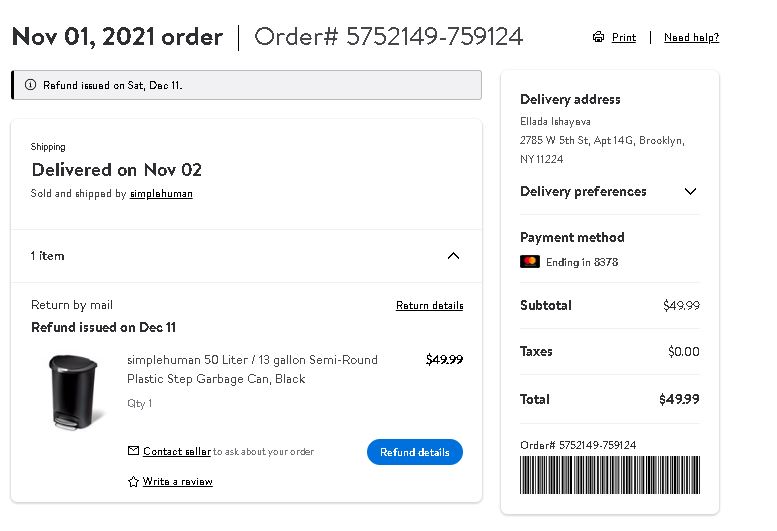Screen dimensions: 777x531
Task: Expand Delivery preferences chevron
Action: tap(690, 191)
